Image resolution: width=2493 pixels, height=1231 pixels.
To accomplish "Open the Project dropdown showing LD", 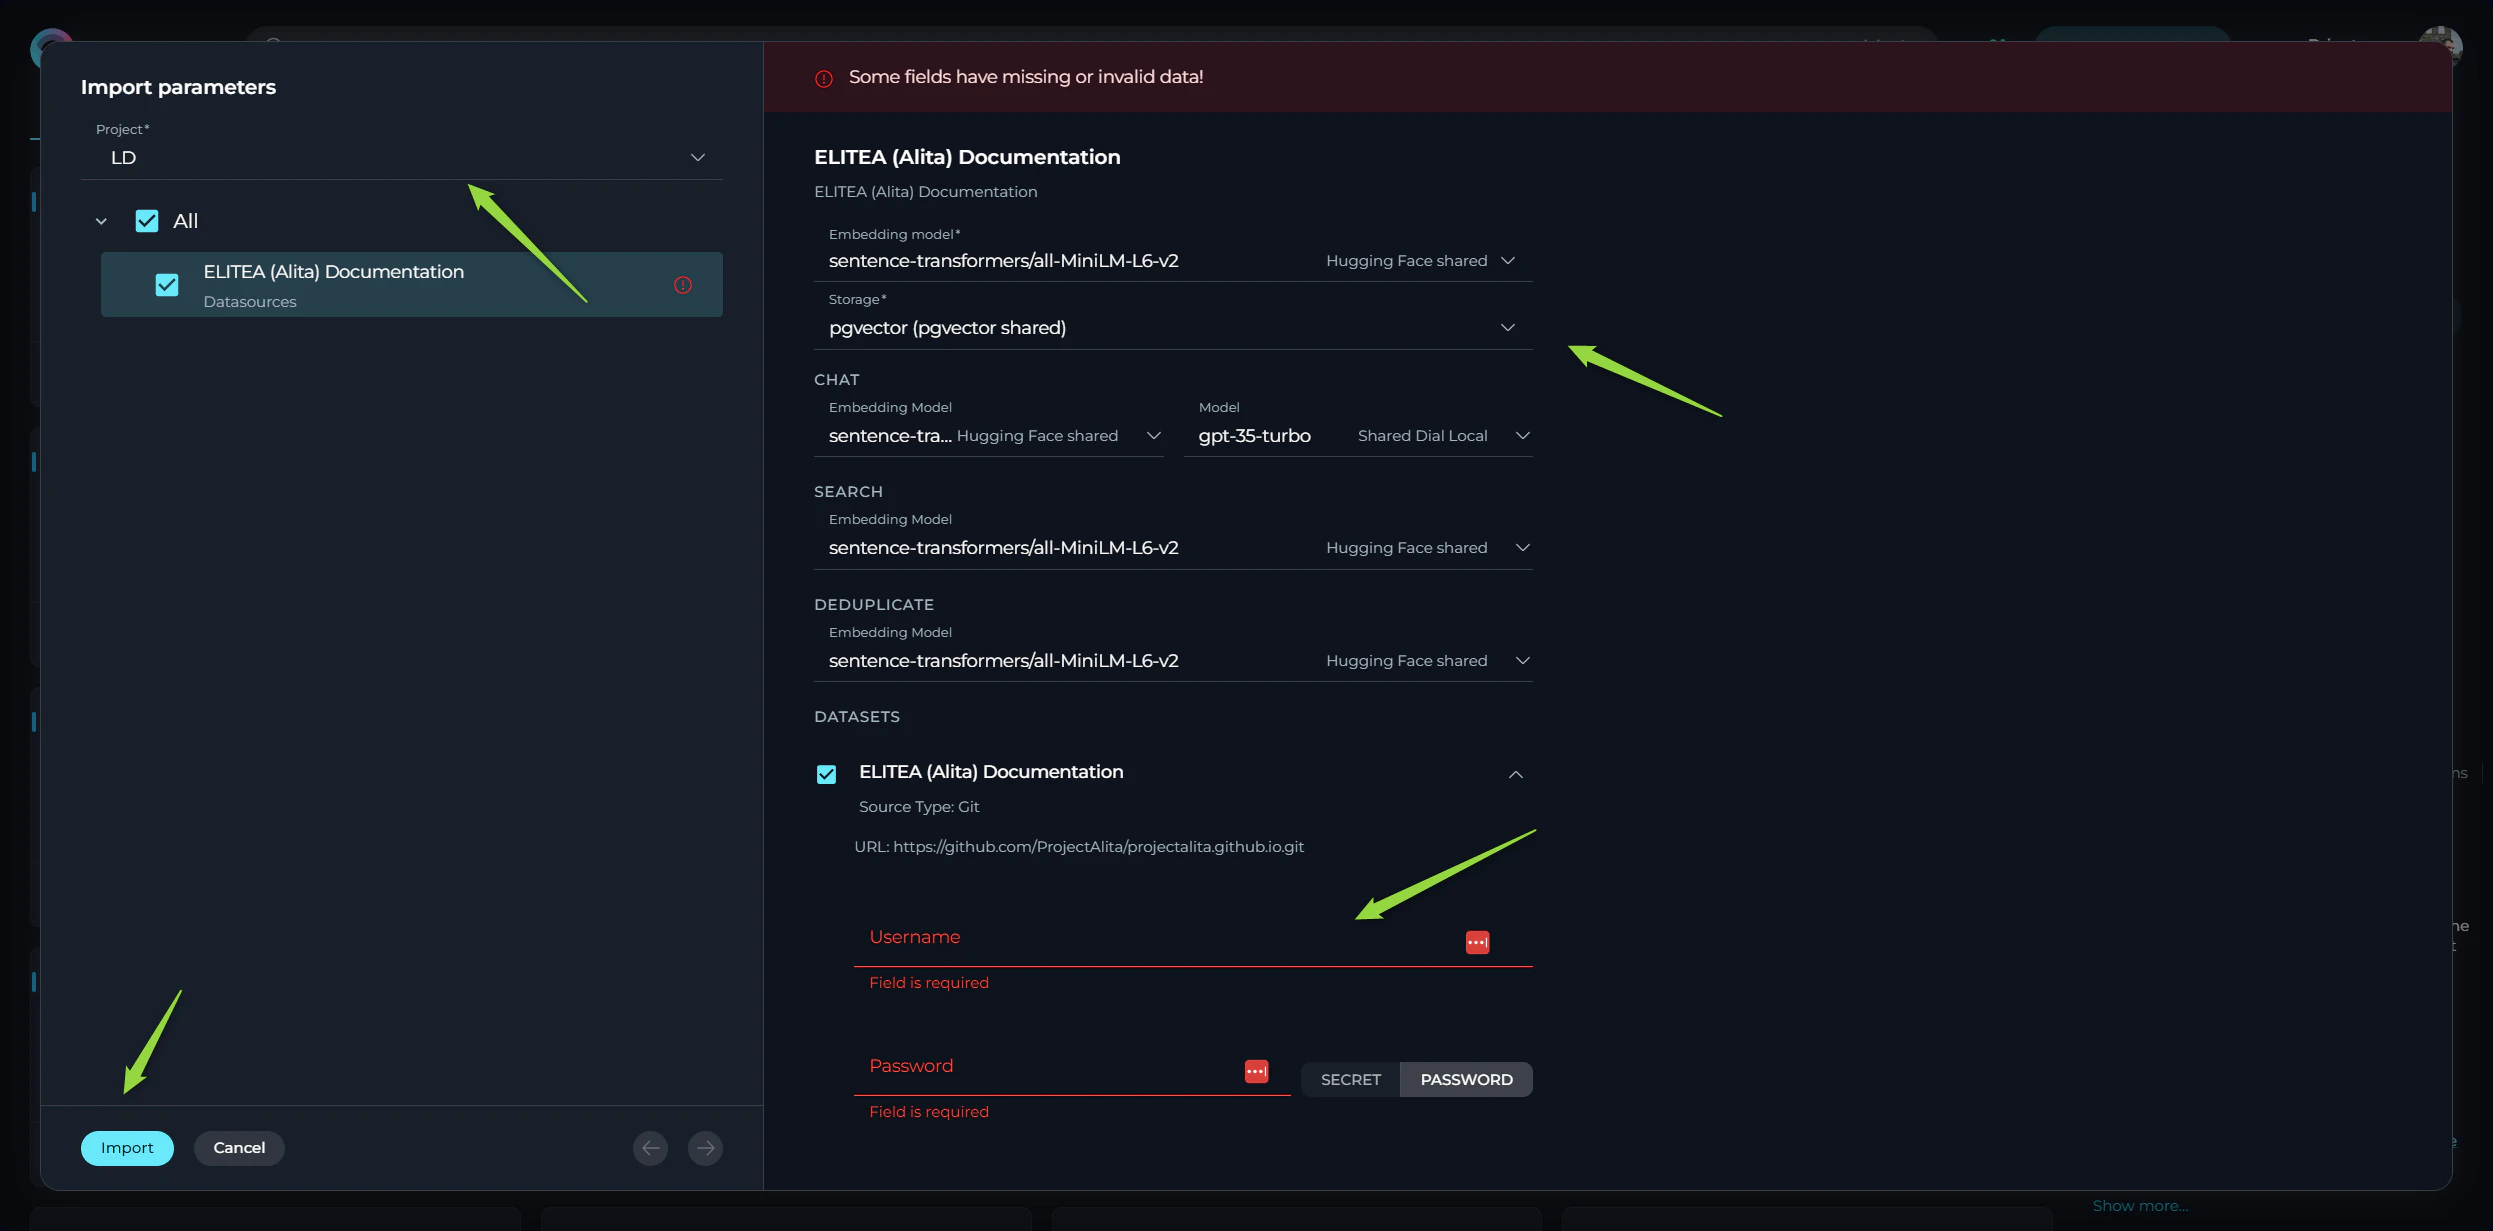I will (402, 157).
